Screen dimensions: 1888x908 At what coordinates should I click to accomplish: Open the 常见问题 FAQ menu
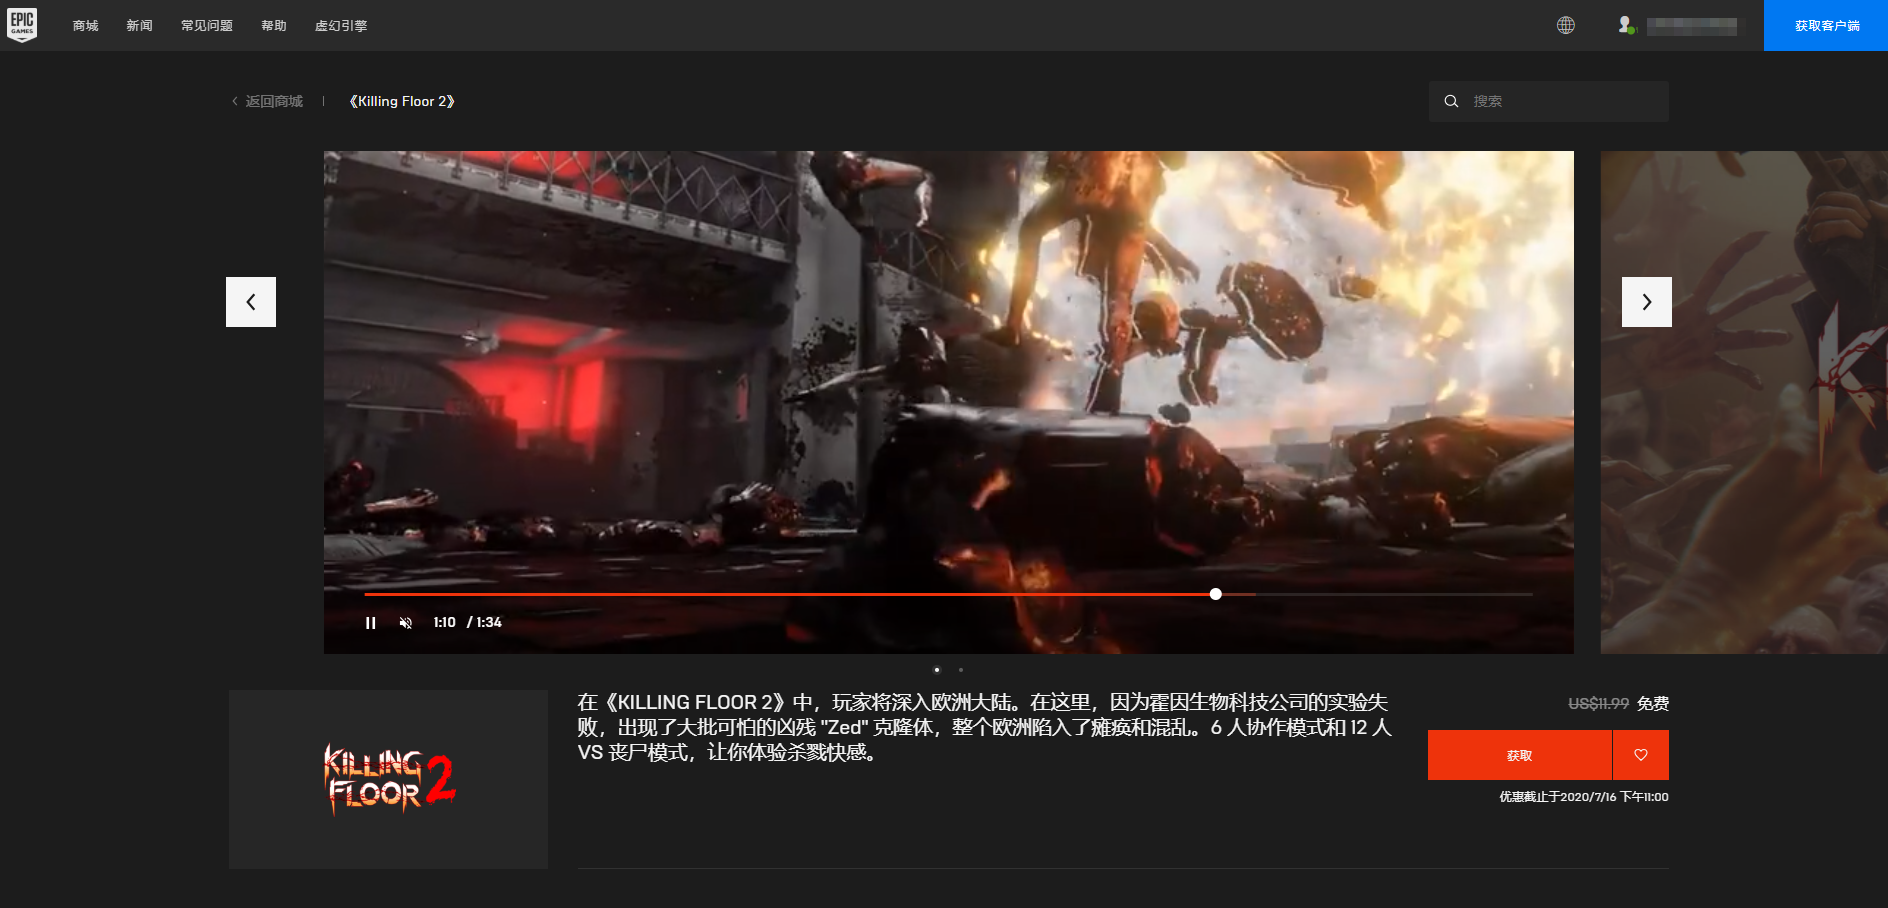[207, 26]
